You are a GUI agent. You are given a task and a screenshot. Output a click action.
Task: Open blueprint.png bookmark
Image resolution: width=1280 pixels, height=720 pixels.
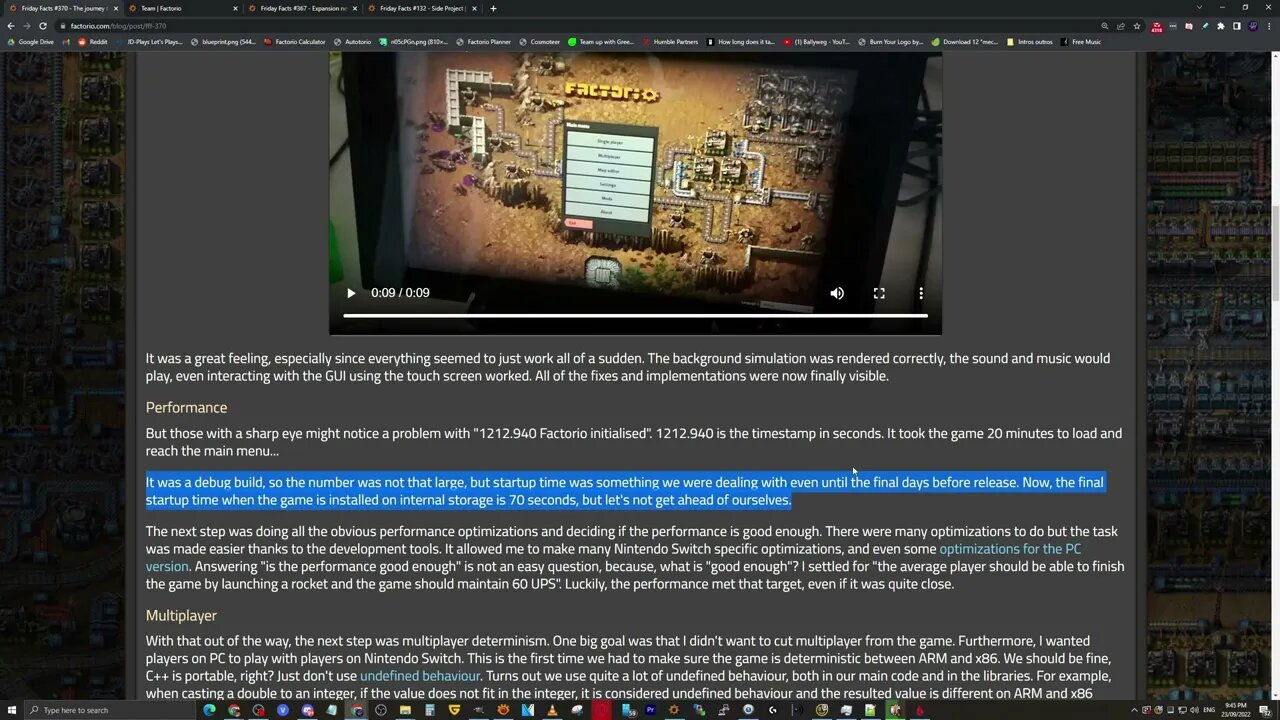click(224, 42)
